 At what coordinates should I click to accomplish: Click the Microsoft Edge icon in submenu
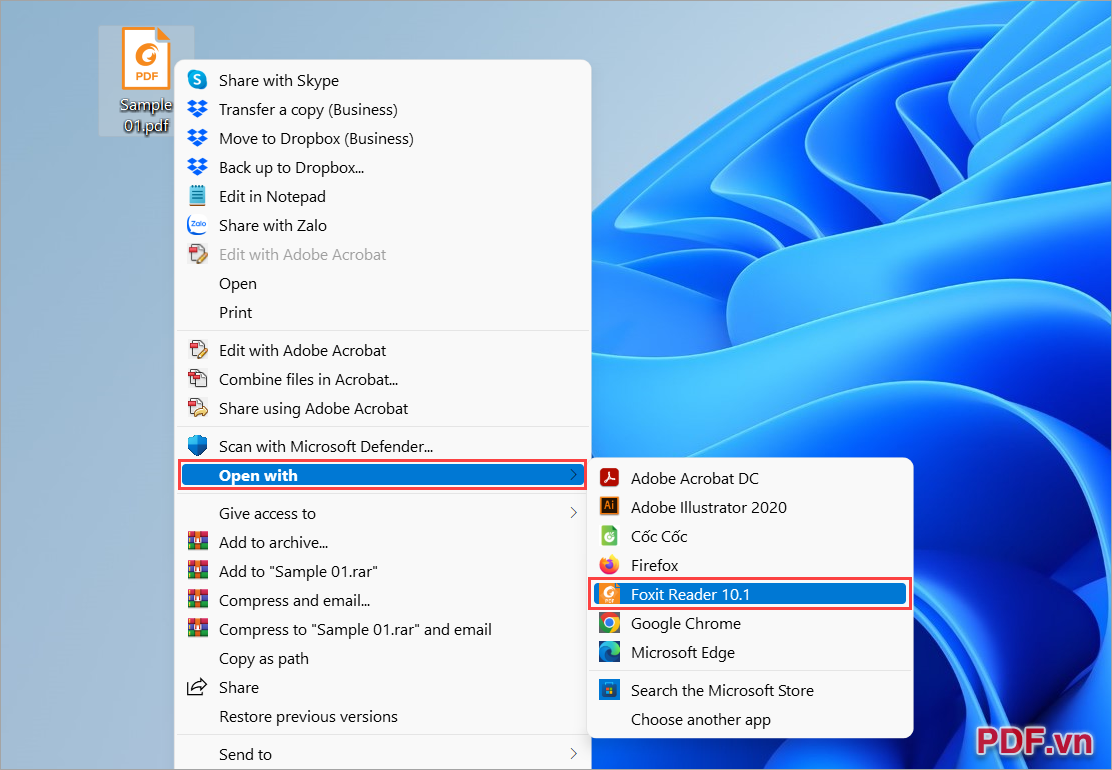tap(609, 652)
